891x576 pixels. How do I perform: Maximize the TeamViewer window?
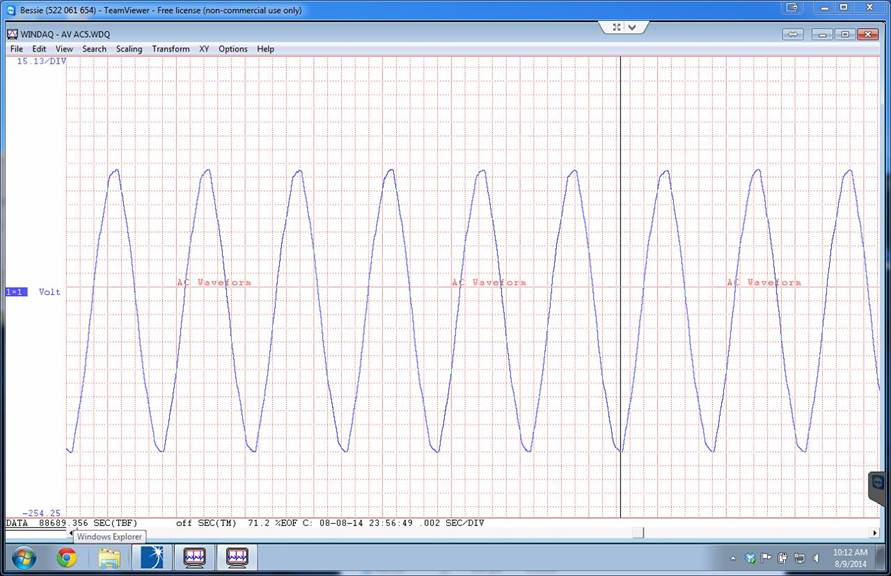(844, 7)
